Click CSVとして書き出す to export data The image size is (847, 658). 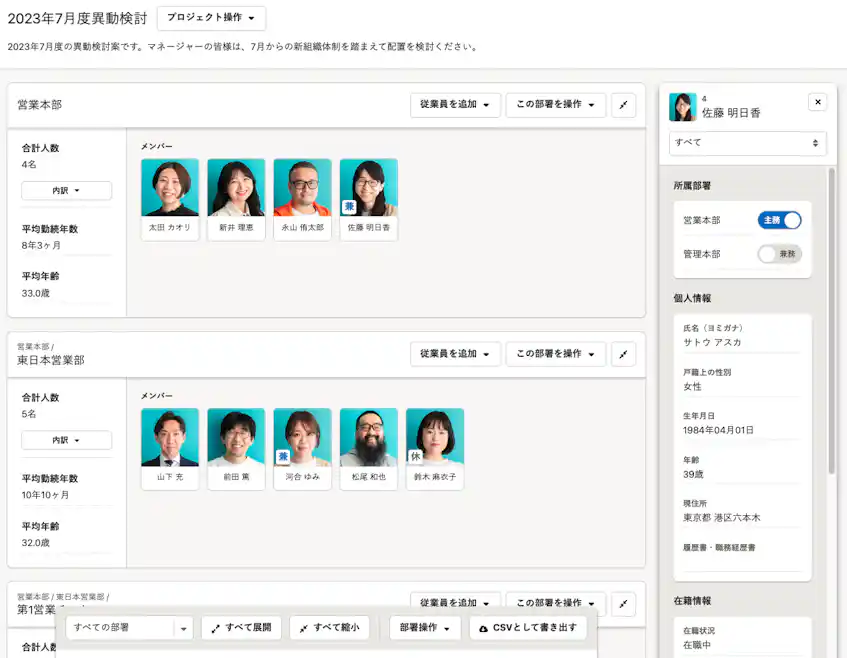530,627
